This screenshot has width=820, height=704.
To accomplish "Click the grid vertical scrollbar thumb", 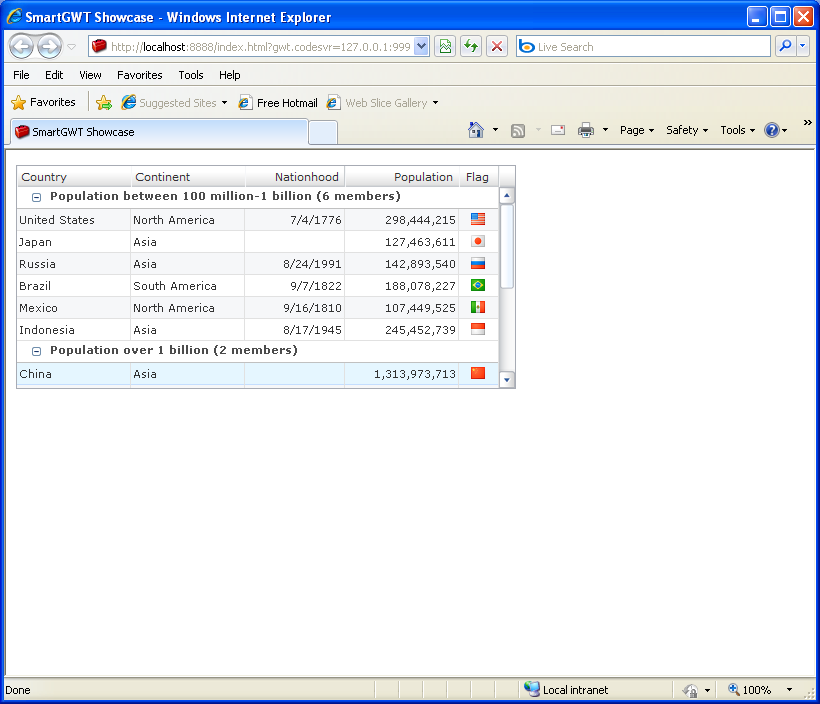I will pyautogui.click(x=507, y=246).
